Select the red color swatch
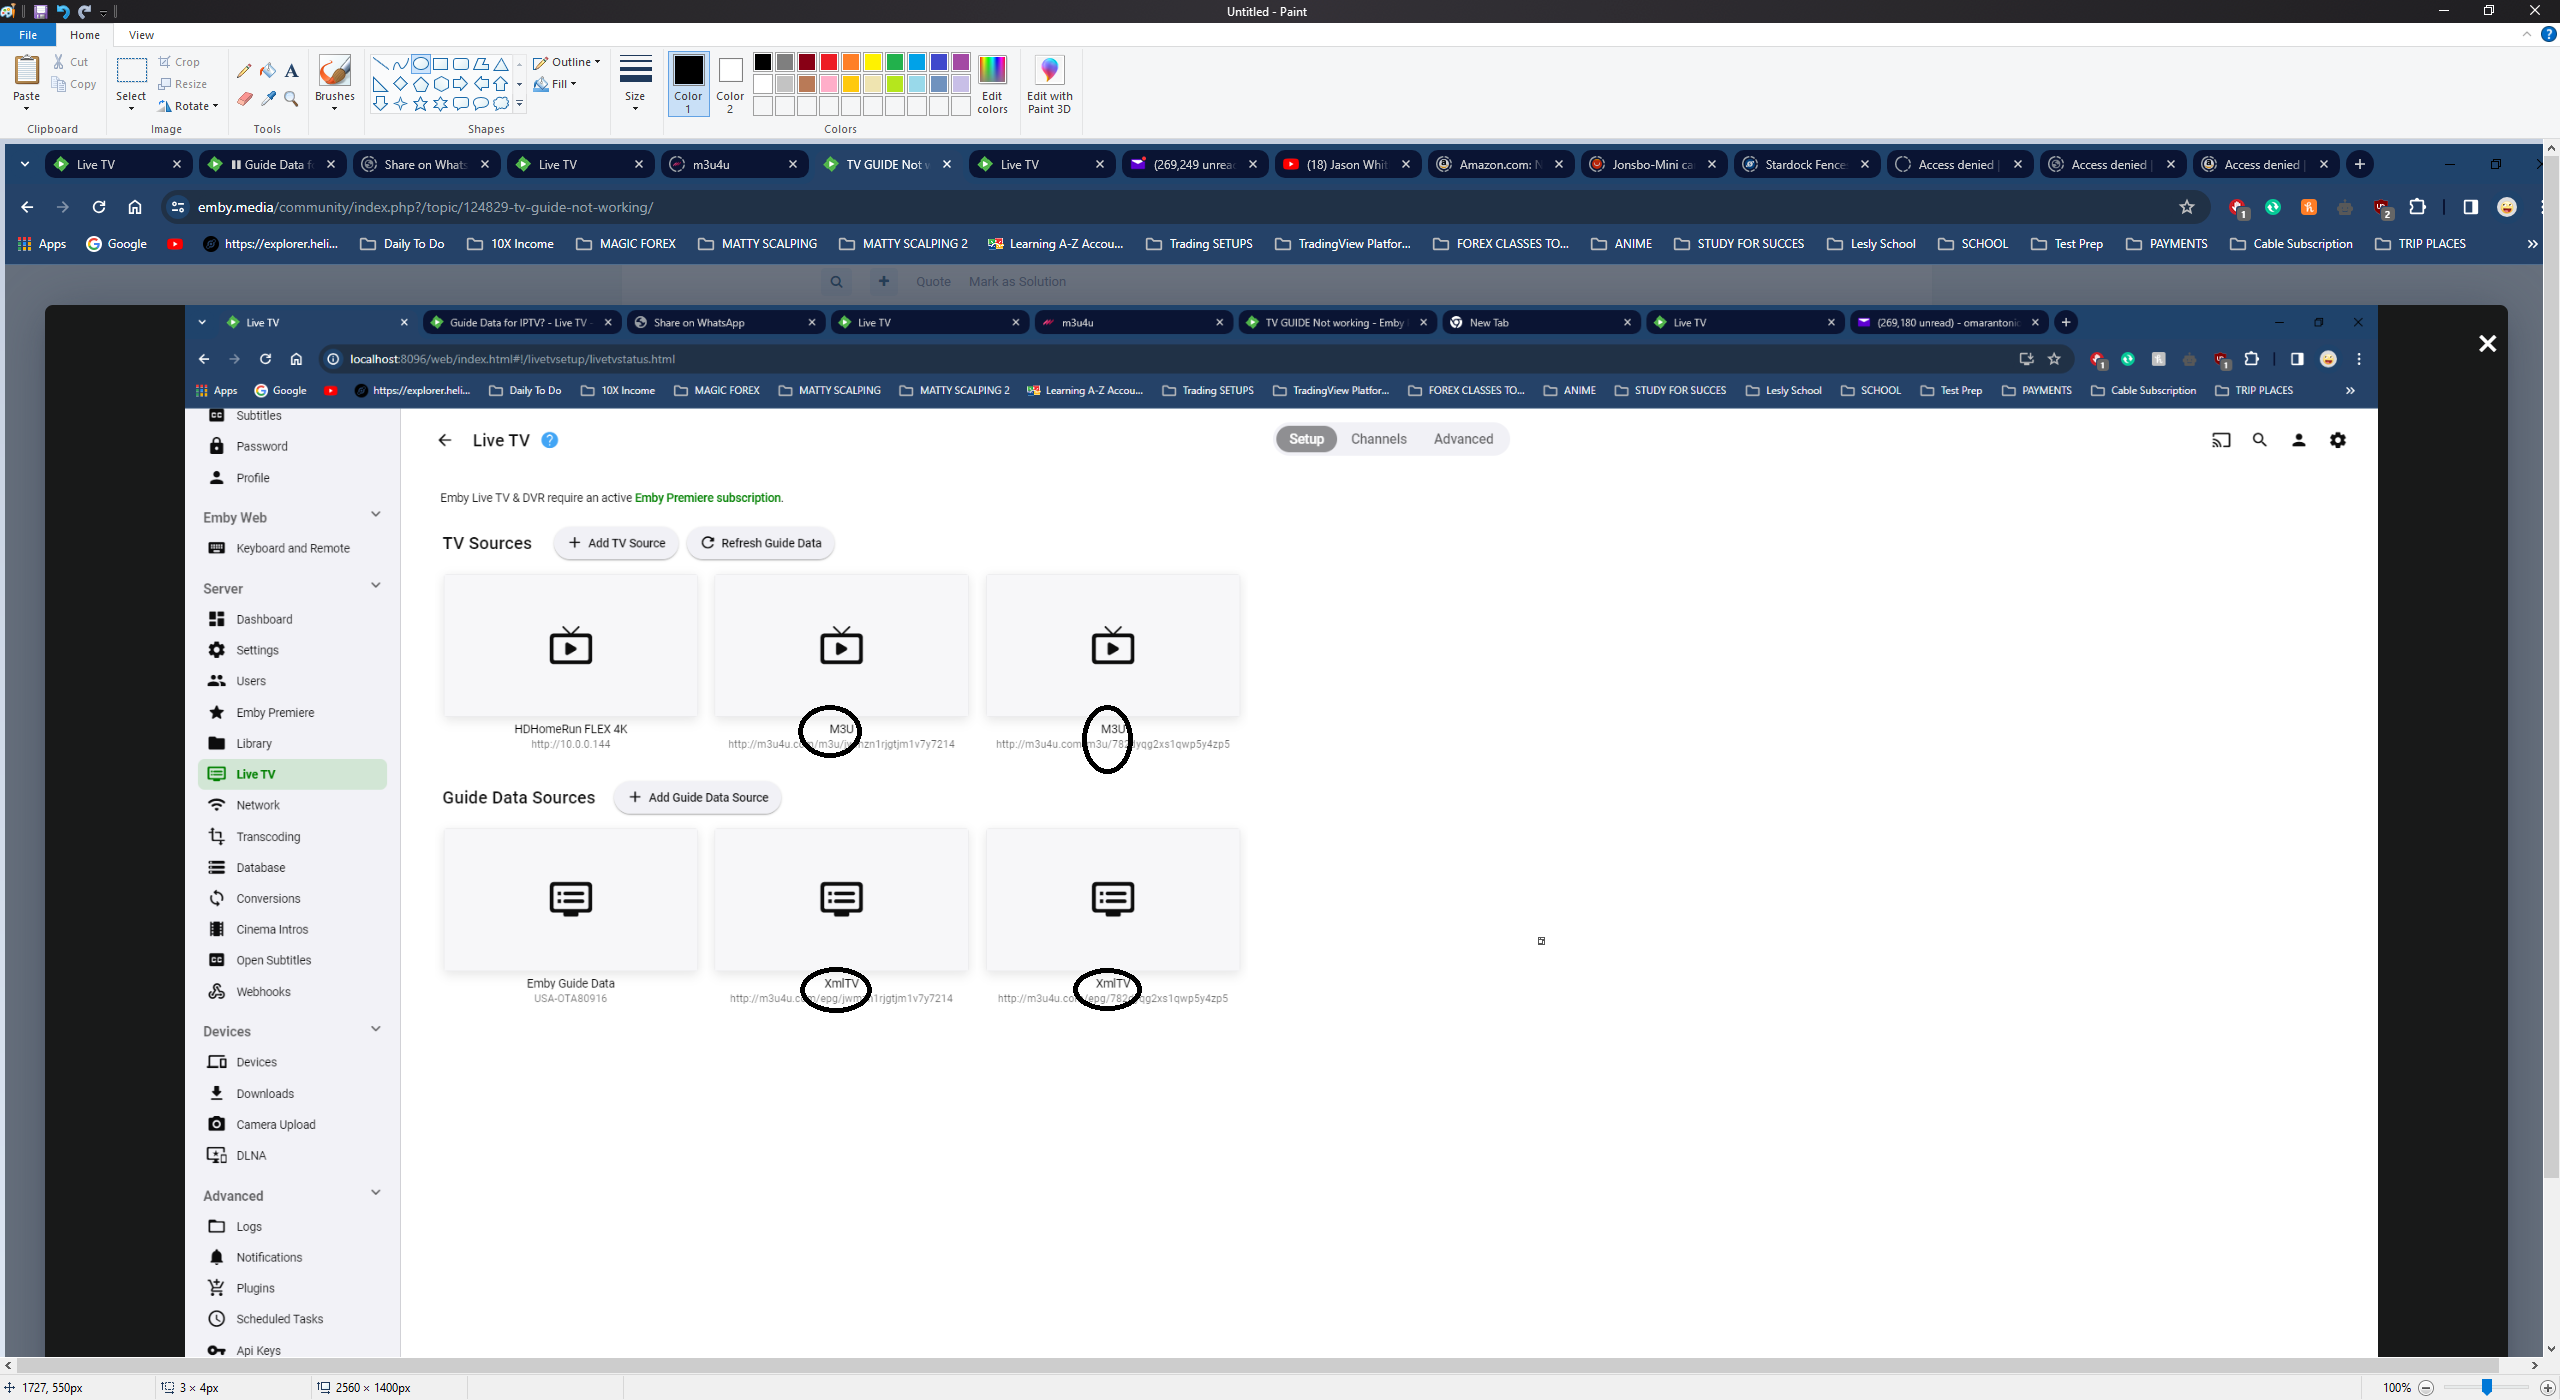The height and width of the screenshot is (1400, 2560). click(828, 61)
